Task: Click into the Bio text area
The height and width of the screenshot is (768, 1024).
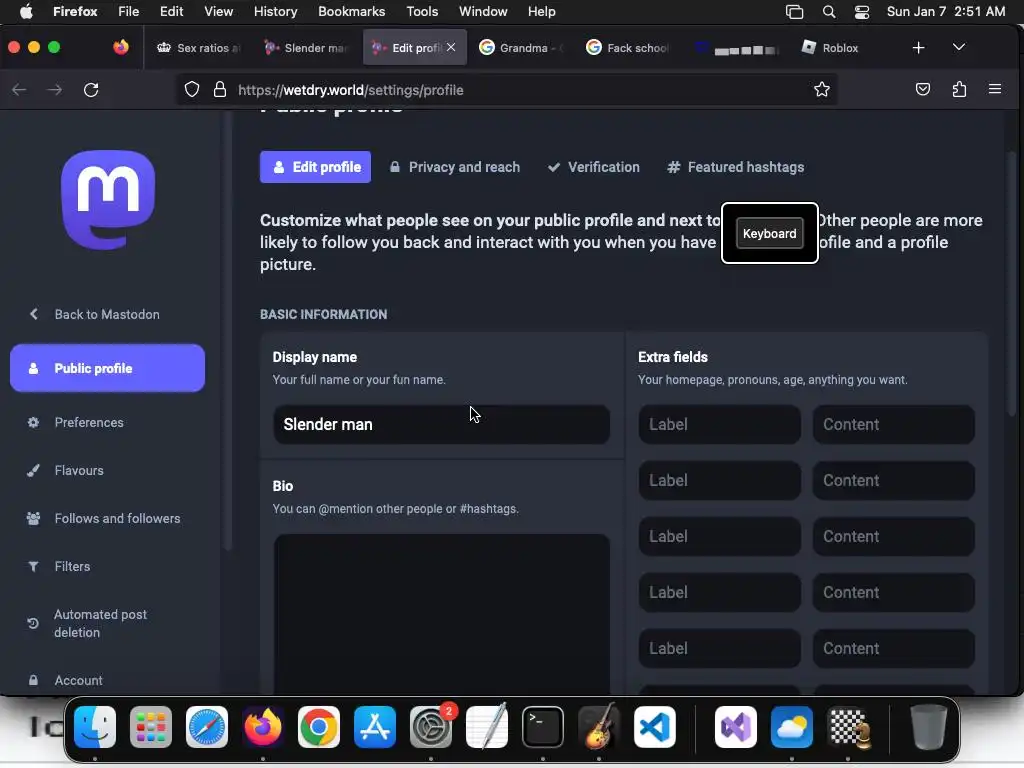Action: pyautogui.click(x=441, y=614)
